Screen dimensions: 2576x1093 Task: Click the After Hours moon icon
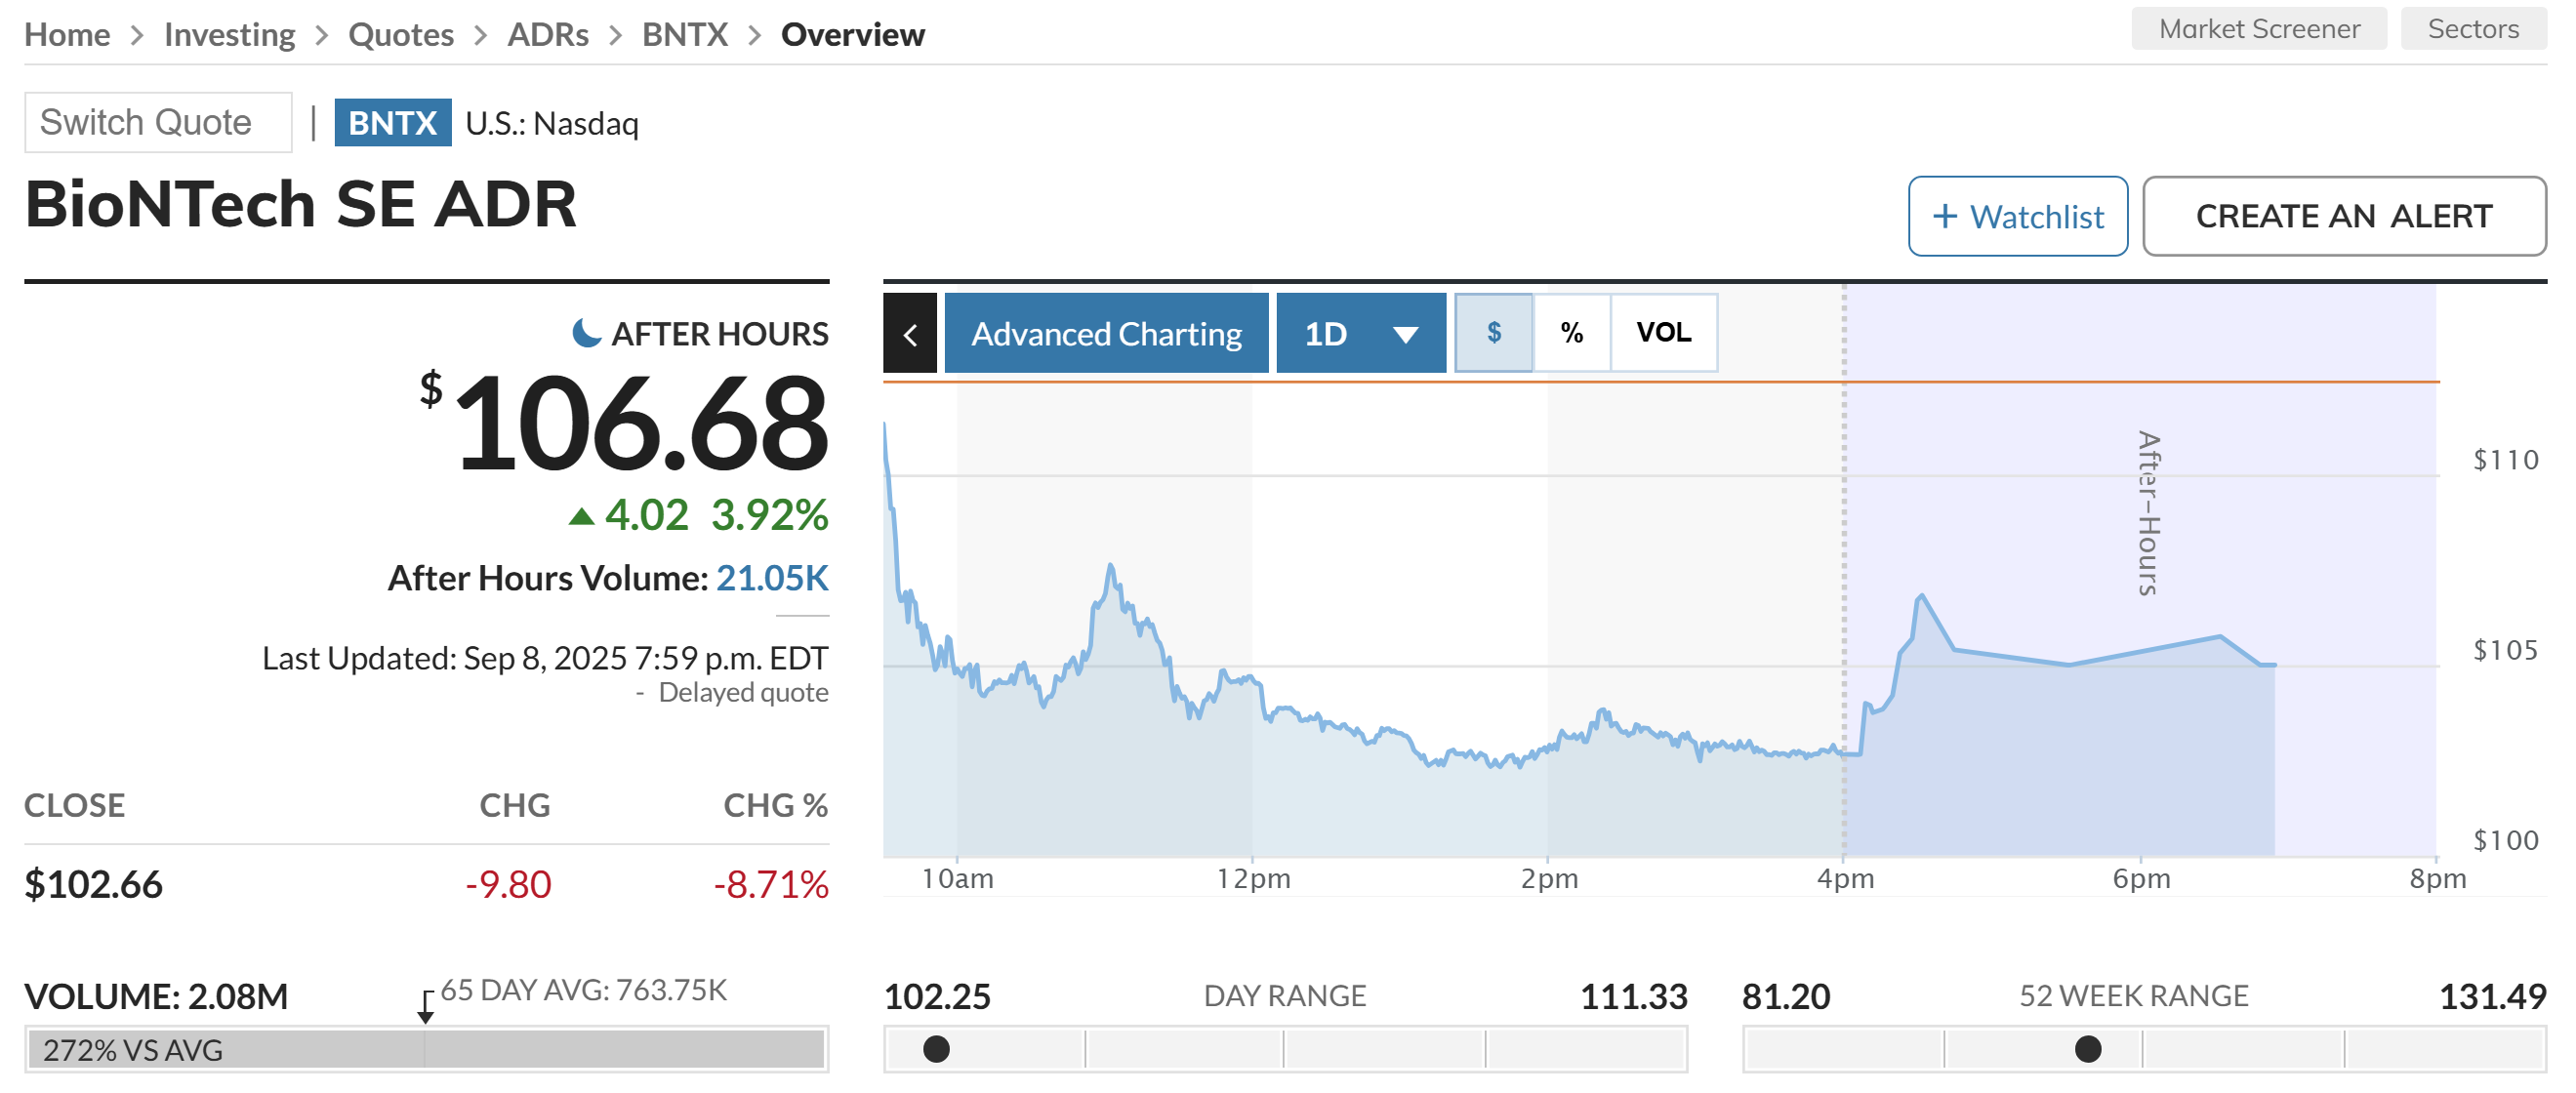click(x=586, y=333)
